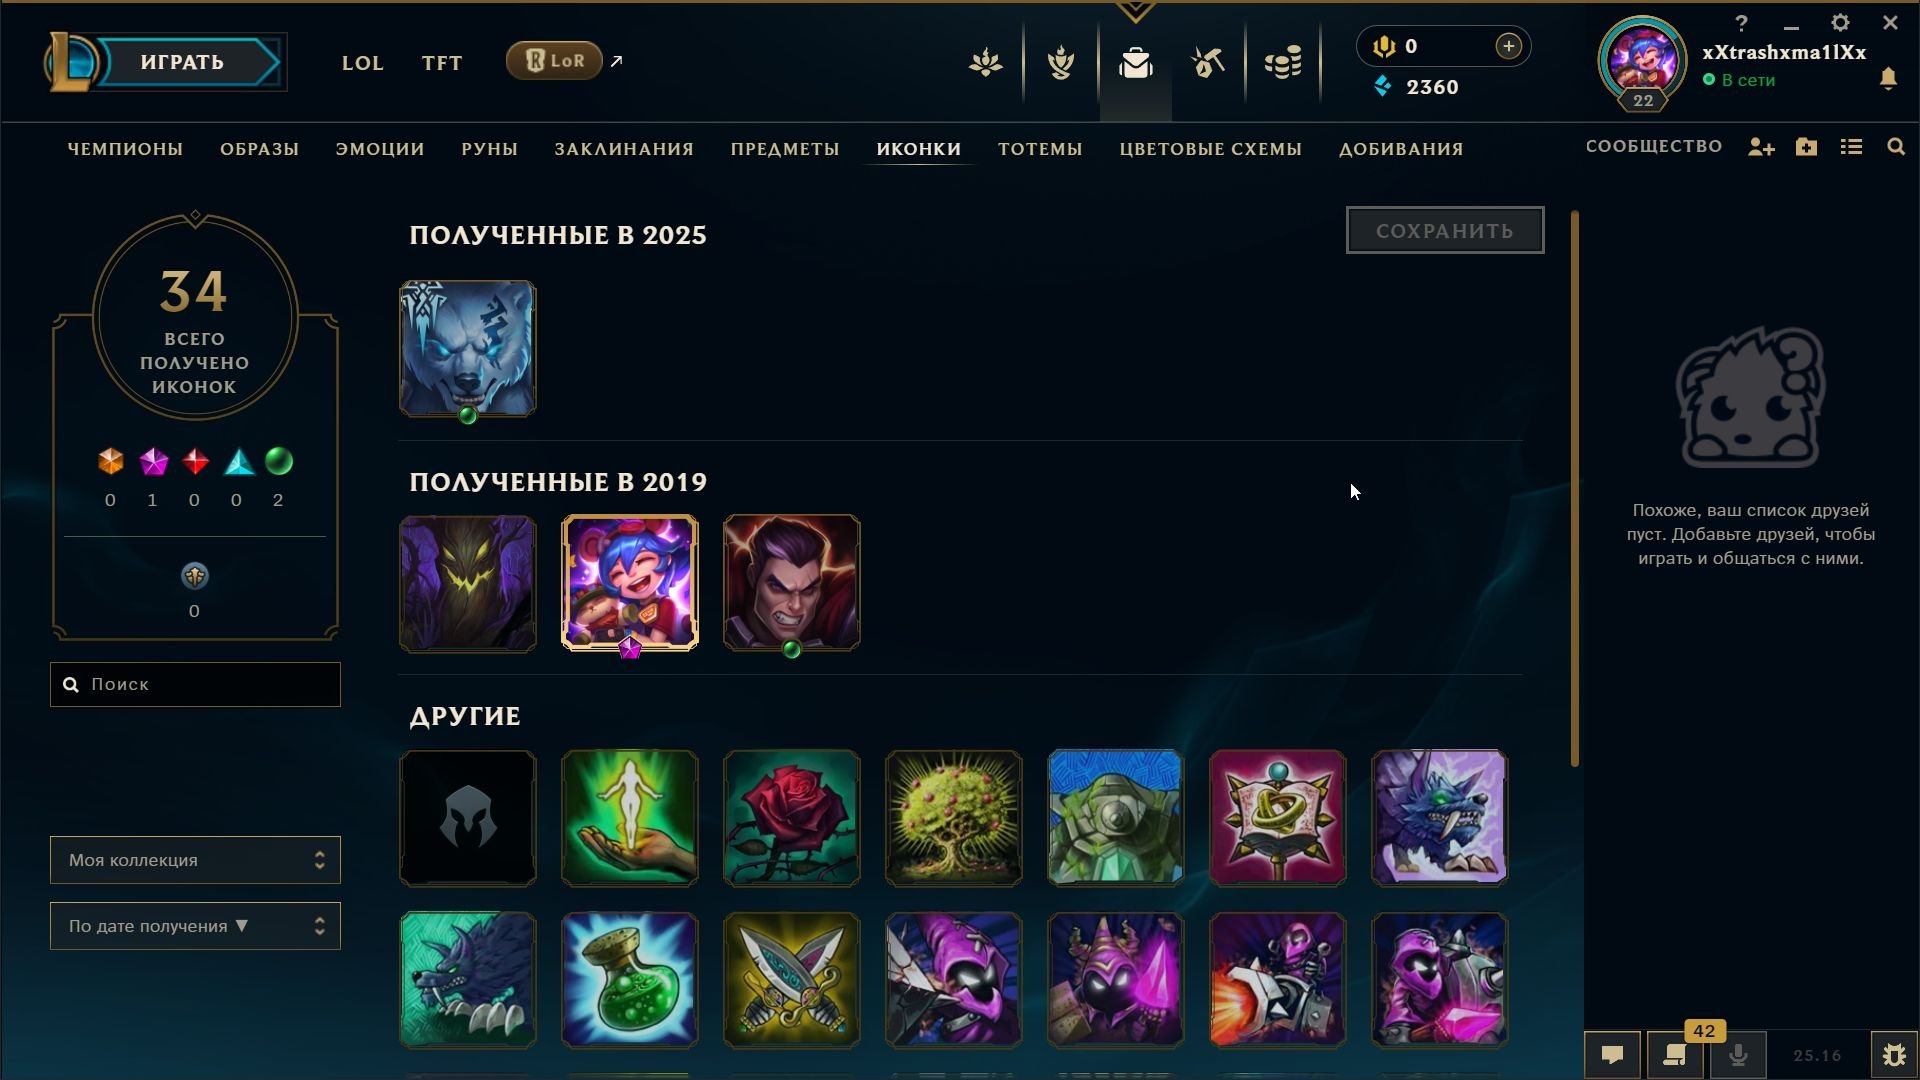The width and height of the screenshot is (1920, 1080).
Task: Click the Поиск search field
Action: click(x=195, y=684)
